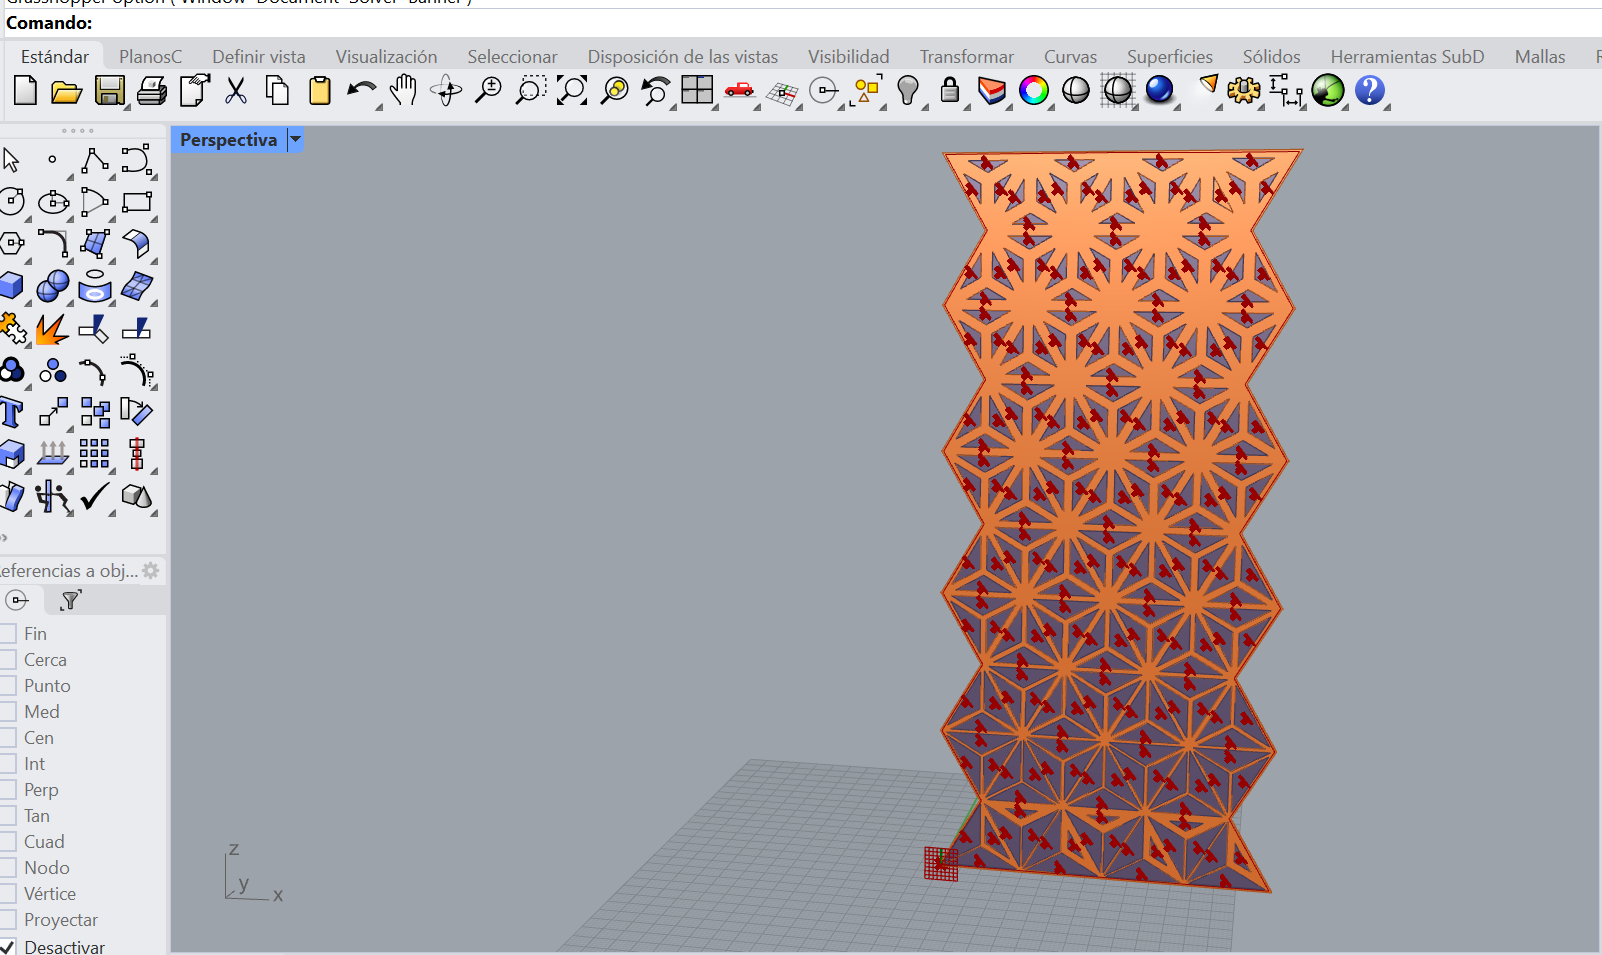Open the Help question mark icon
The width and height of the screenshot is (1602, 955).
pos(1370,91)
